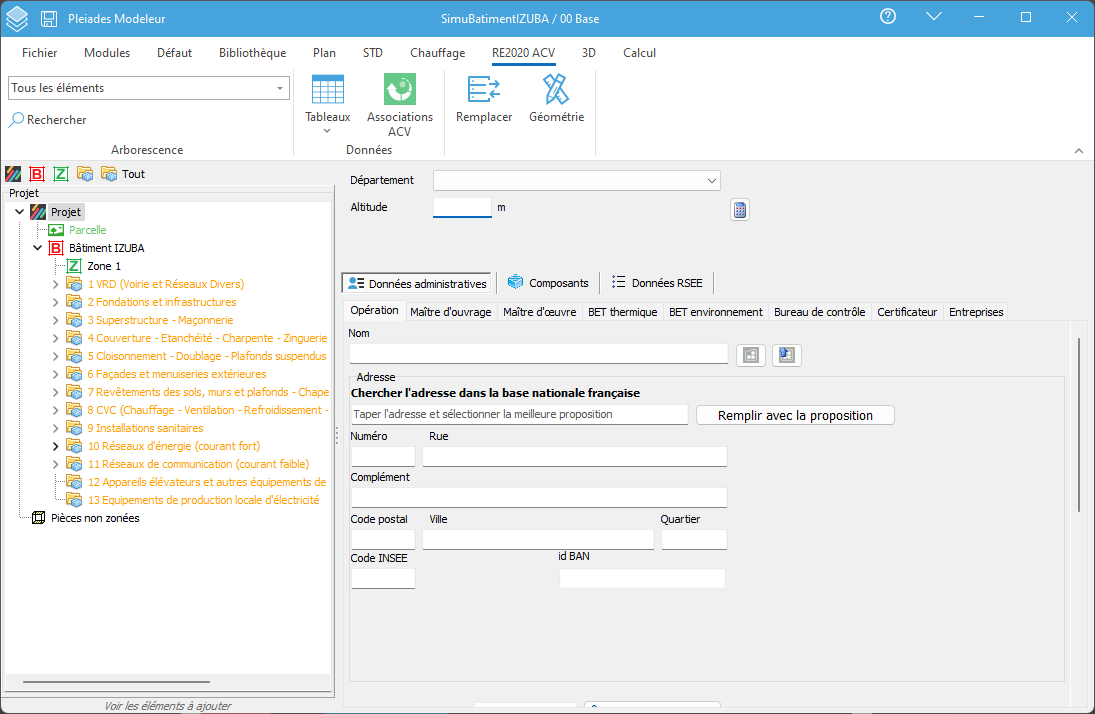Open the Composants section button
Image resolution: width=1095 pixels, height=714 pixels.
click(x=548, y=283)
